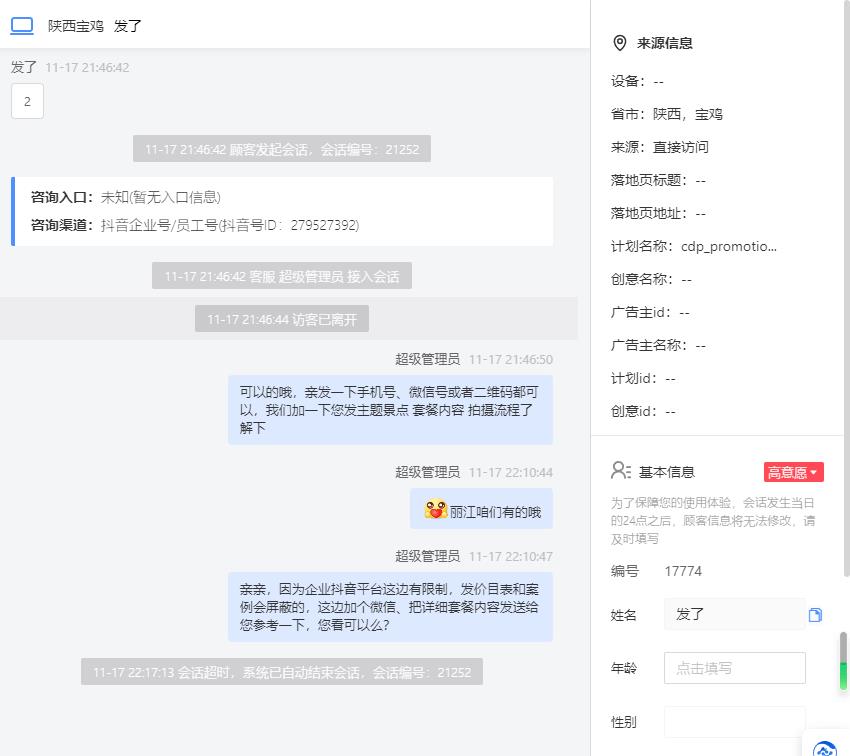
Task: Click the 来源信息 section heading
Action: [x=665, y=43]
